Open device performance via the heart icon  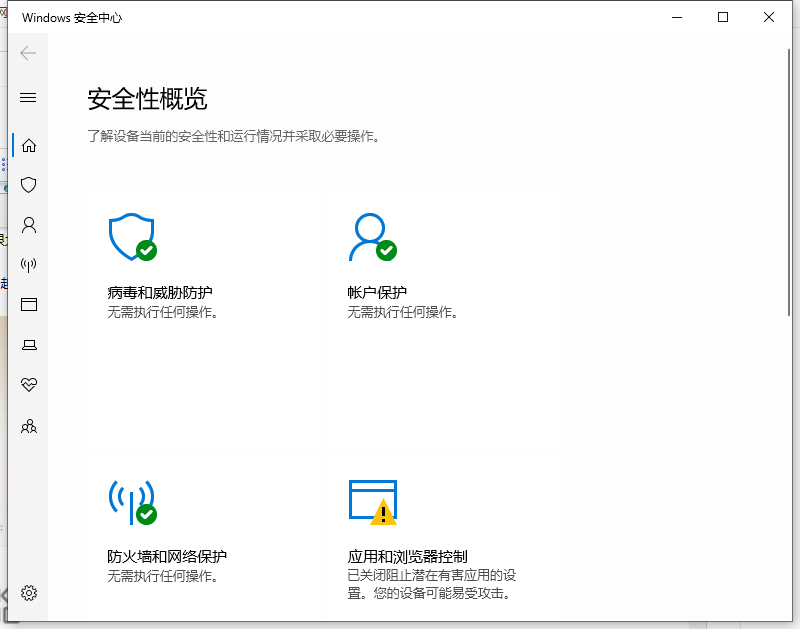point(28,384)
